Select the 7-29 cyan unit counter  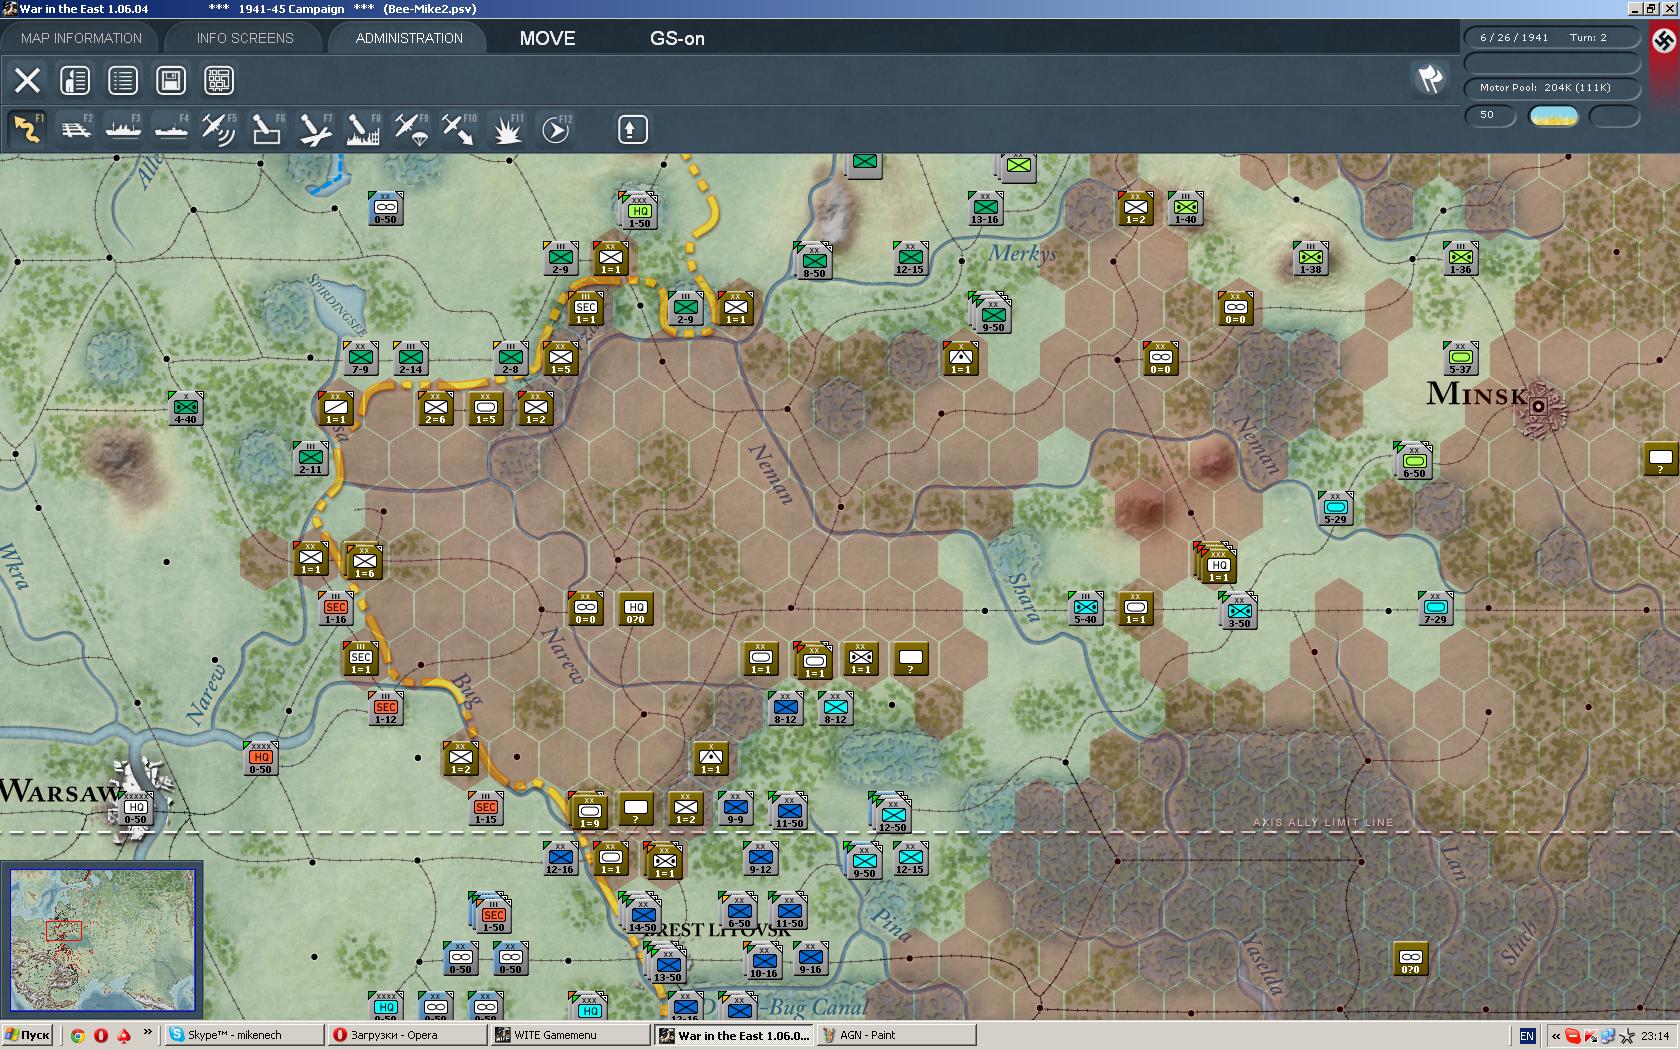(x=1436, y=608)
